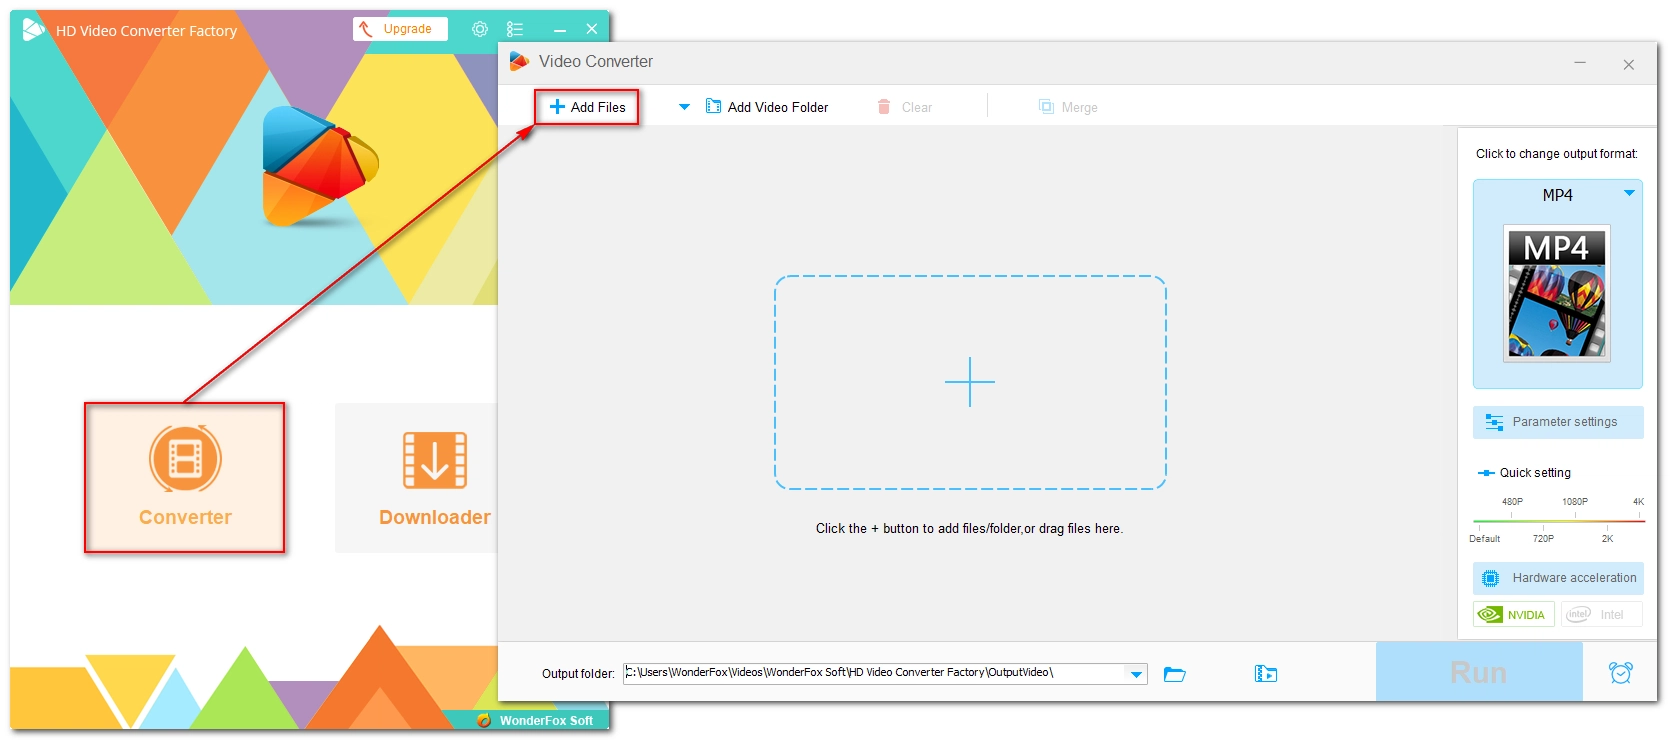Click Add Files in the toolbar
This screenshot has width=1670, height=740.
coord(587,107)
